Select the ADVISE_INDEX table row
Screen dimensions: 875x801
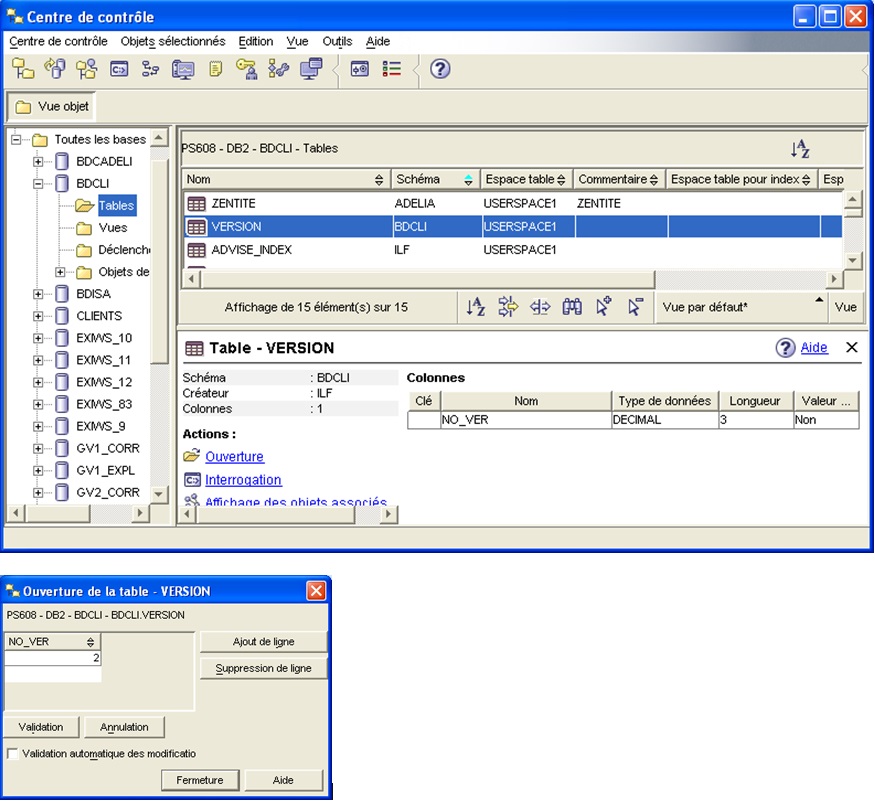point(251,250)
